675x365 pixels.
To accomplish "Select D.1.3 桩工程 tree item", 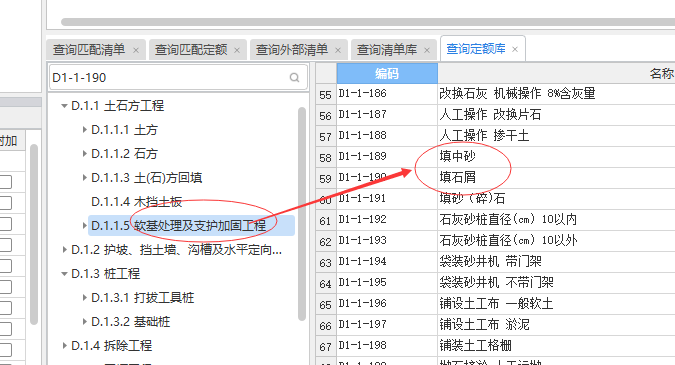I will tap(105, 274).
